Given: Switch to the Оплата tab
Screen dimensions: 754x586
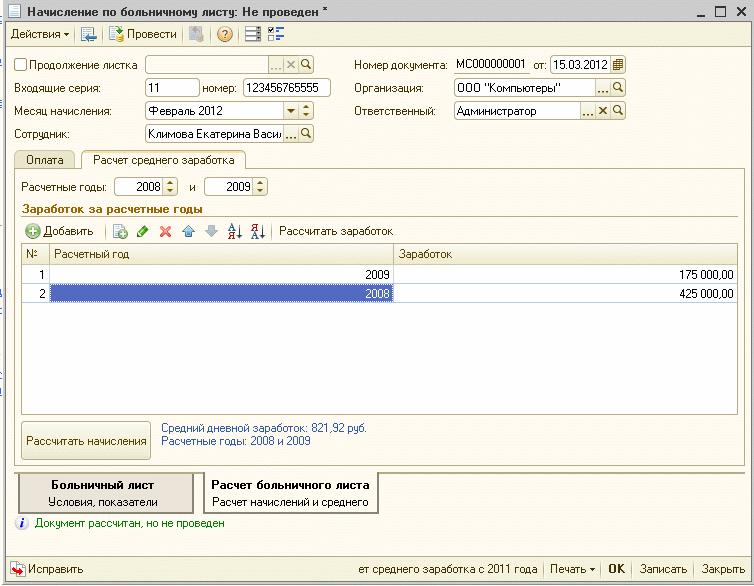Looking at the screenshot, I should (45, 160).
